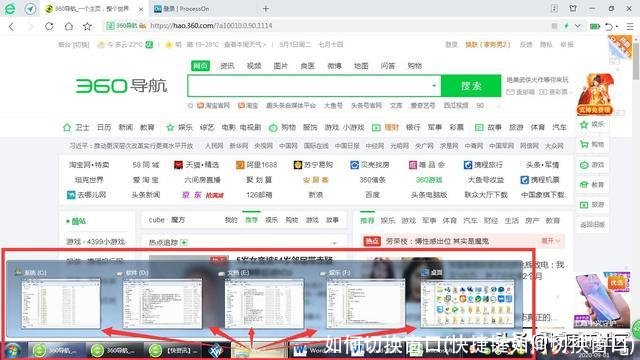Screen dimensions: 640x360
Task: Click the undo-close arrow icon in toolbar
Action: [609, 27]
